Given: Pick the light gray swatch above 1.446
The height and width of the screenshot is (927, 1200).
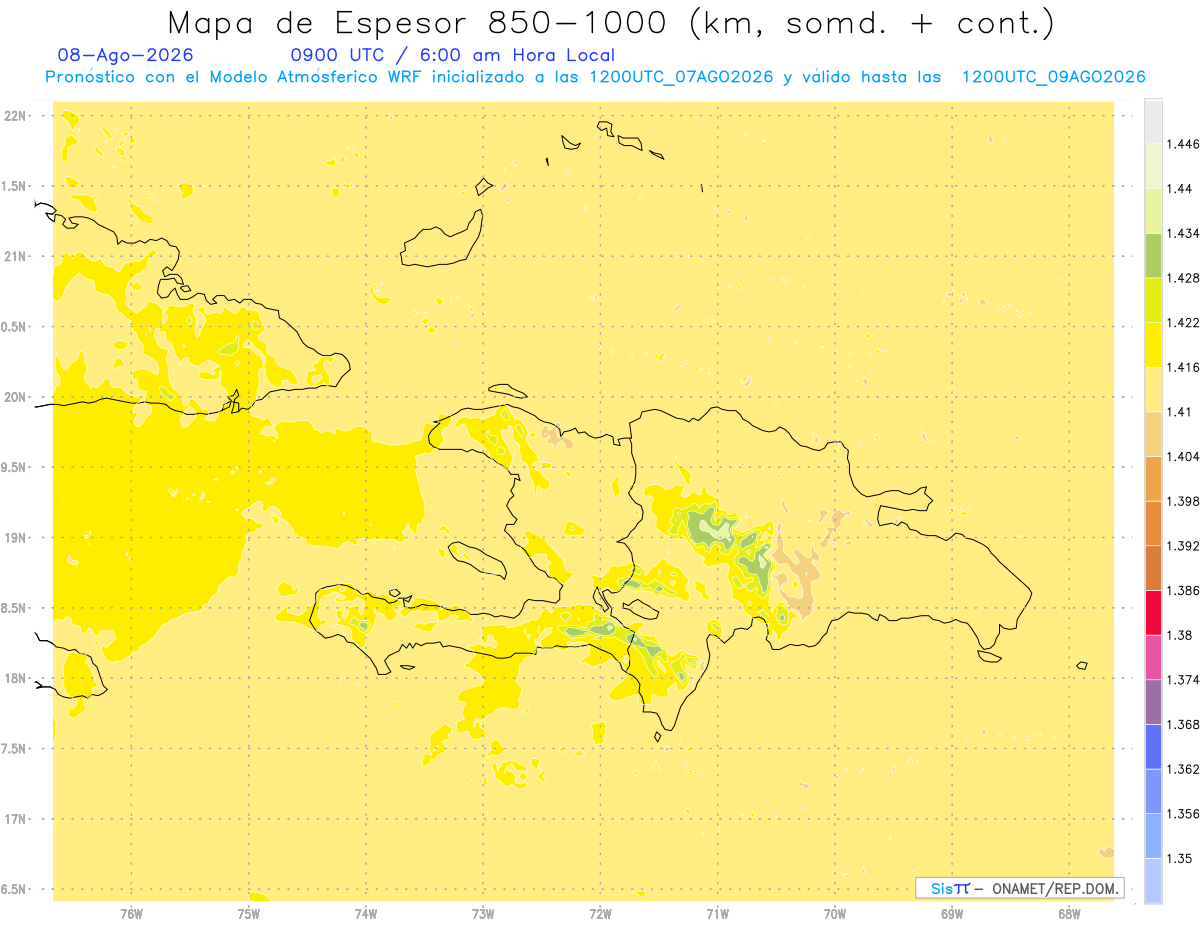Looking at the screenshot, I should (x=1153, y=121).
